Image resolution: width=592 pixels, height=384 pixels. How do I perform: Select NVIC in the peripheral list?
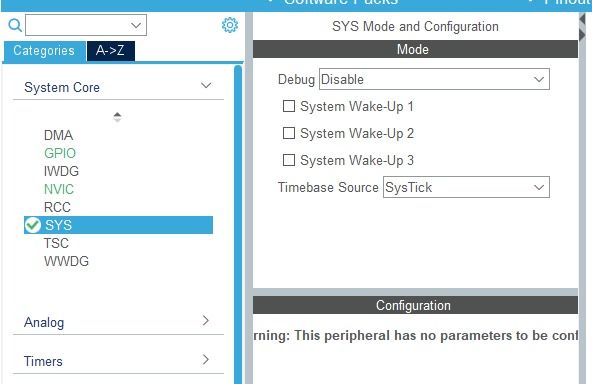click(x=59, y=189)
